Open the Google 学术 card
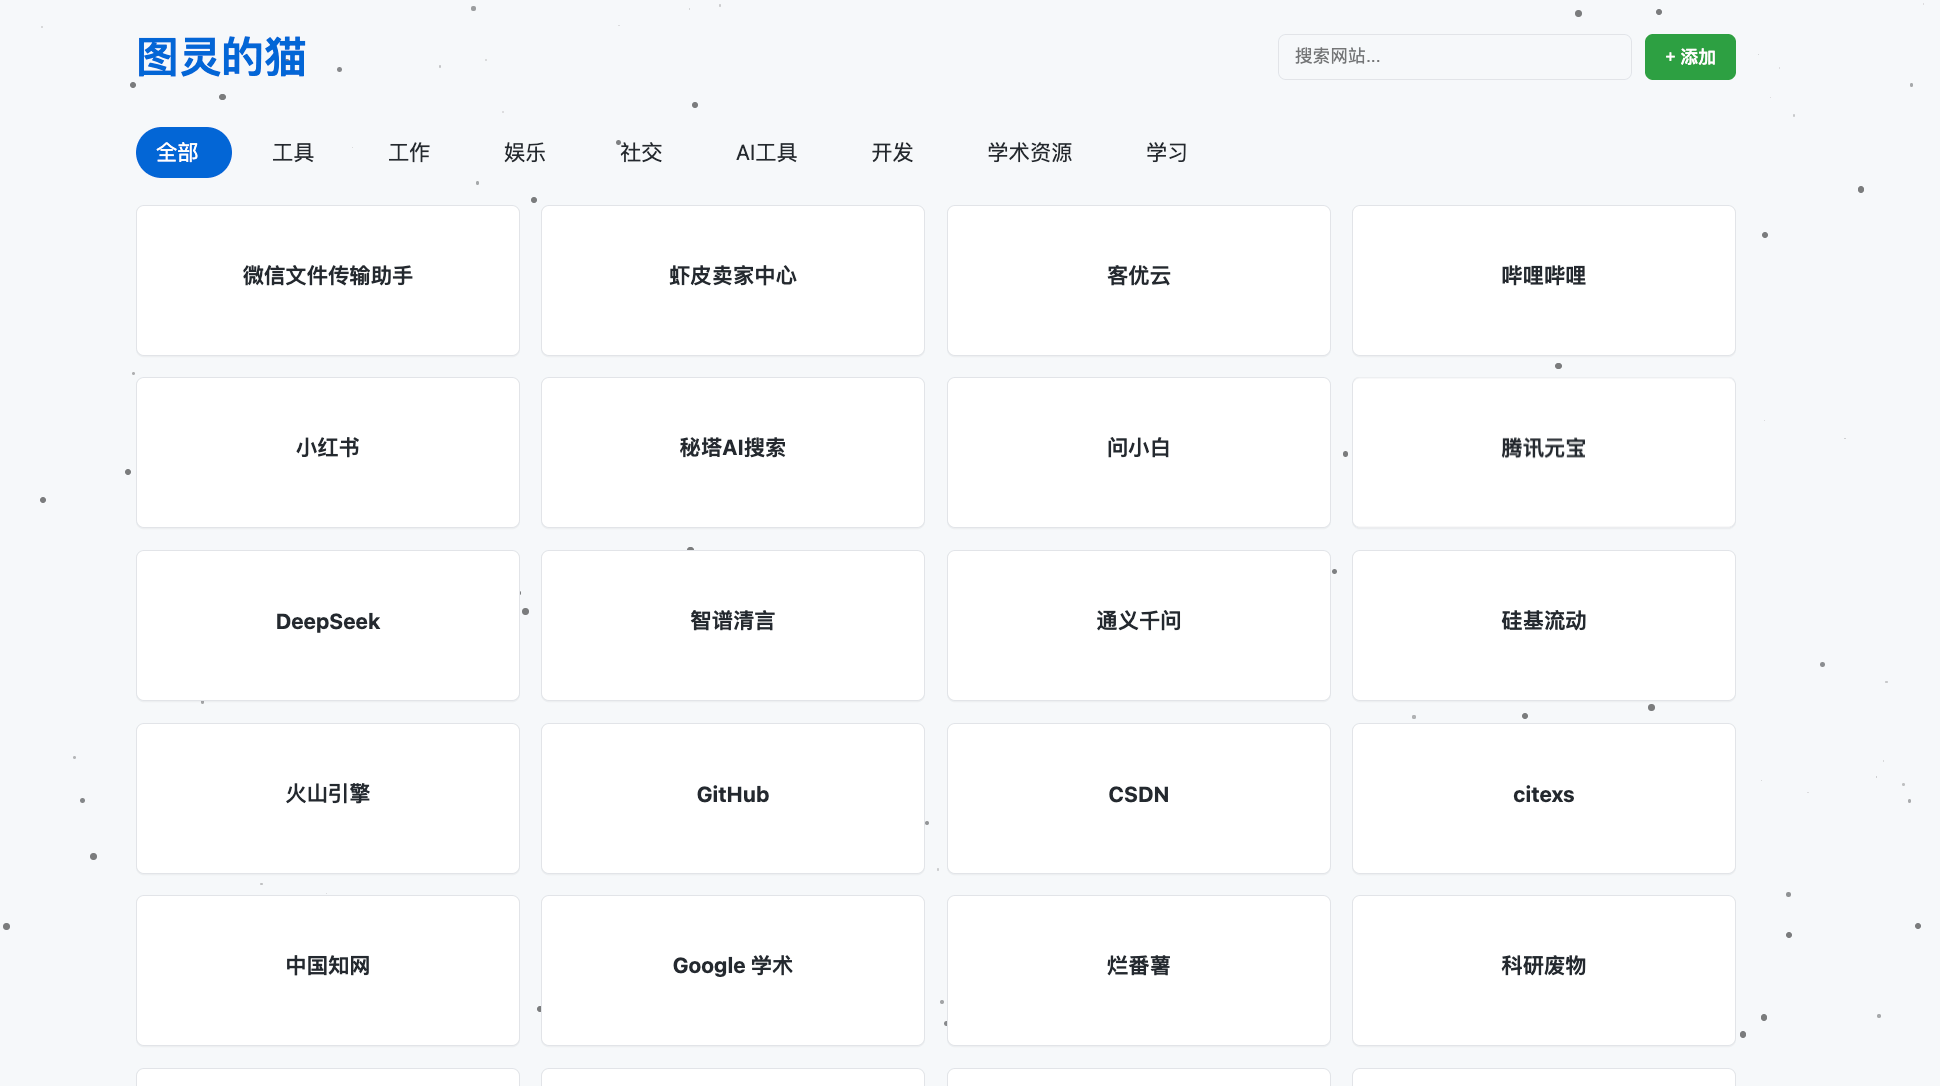1940x1086 pixels. 732,970
